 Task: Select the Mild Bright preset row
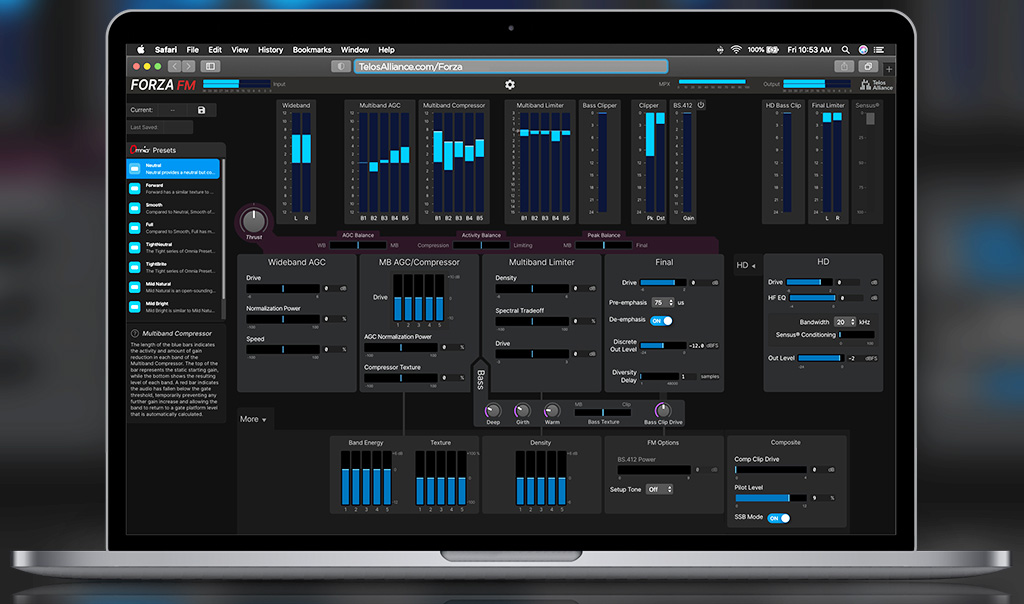point(173,307)
